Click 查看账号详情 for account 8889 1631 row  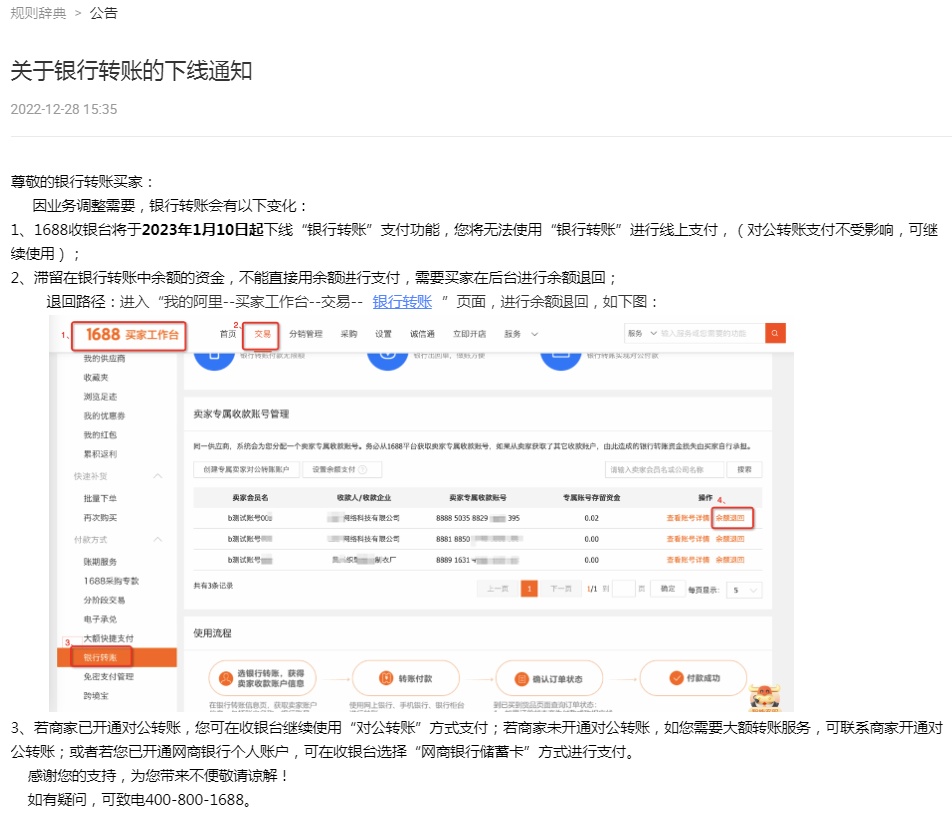(688, 560)
